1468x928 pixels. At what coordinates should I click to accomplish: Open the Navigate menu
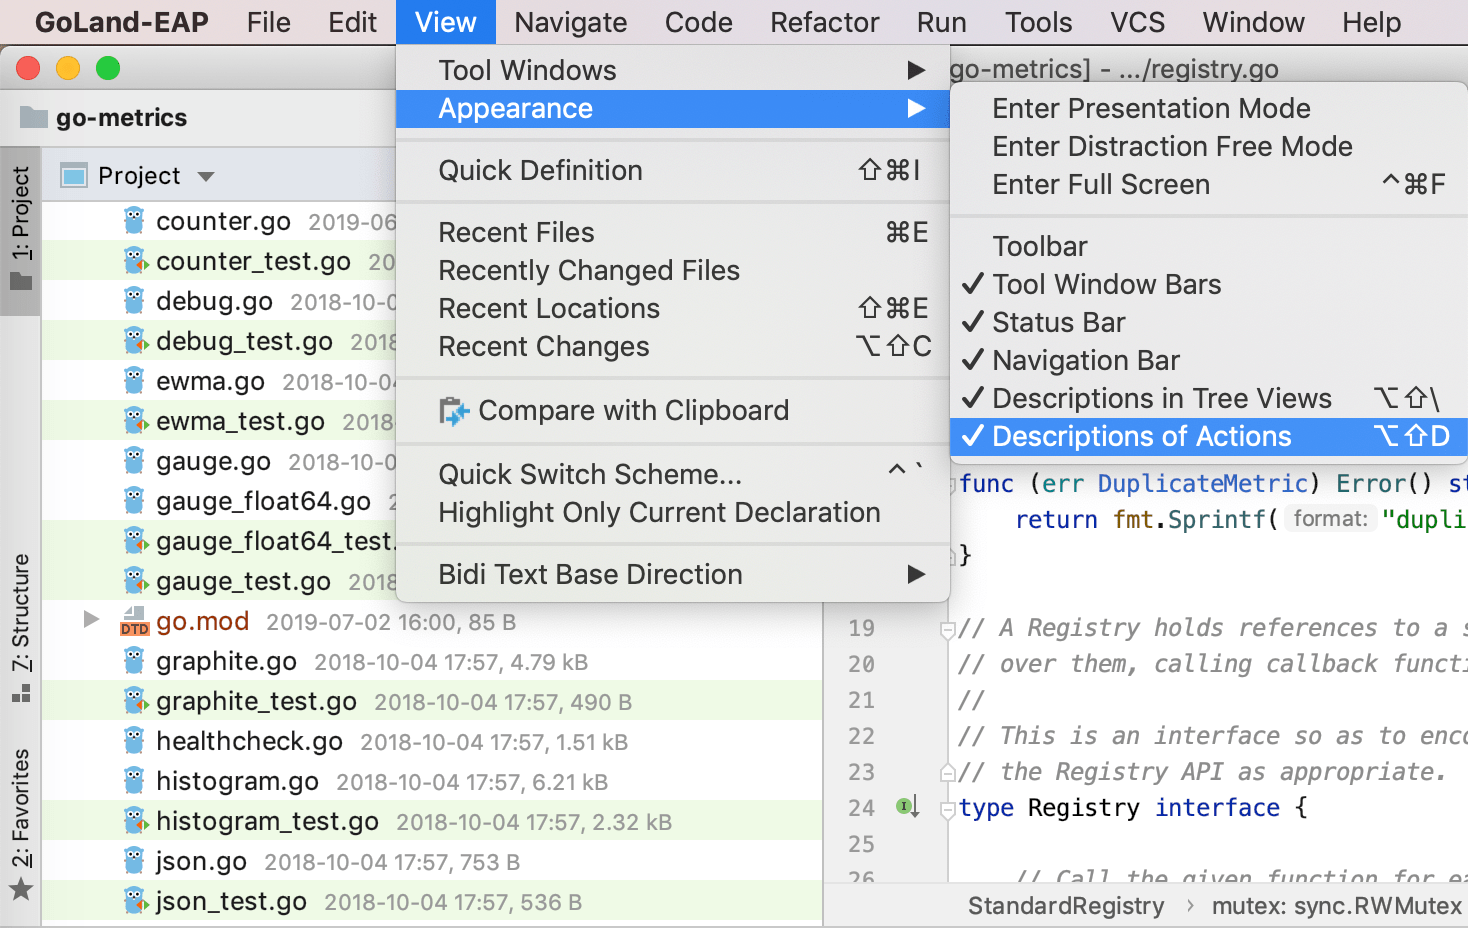(571, 22)
